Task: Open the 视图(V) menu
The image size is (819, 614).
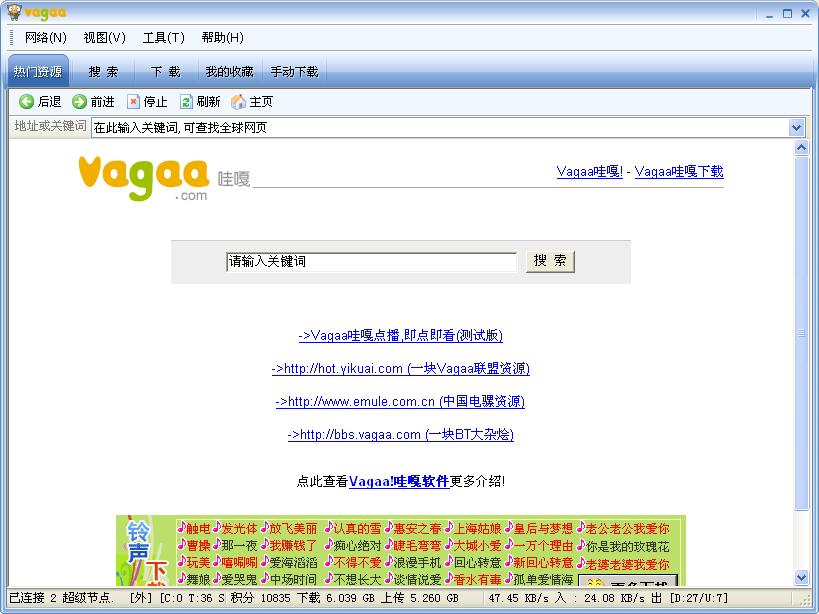Action: click(104, 38)
